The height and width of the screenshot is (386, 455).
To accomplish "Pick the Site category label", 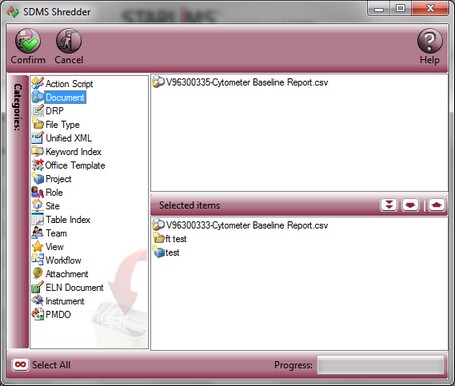I will coord(52,206).
